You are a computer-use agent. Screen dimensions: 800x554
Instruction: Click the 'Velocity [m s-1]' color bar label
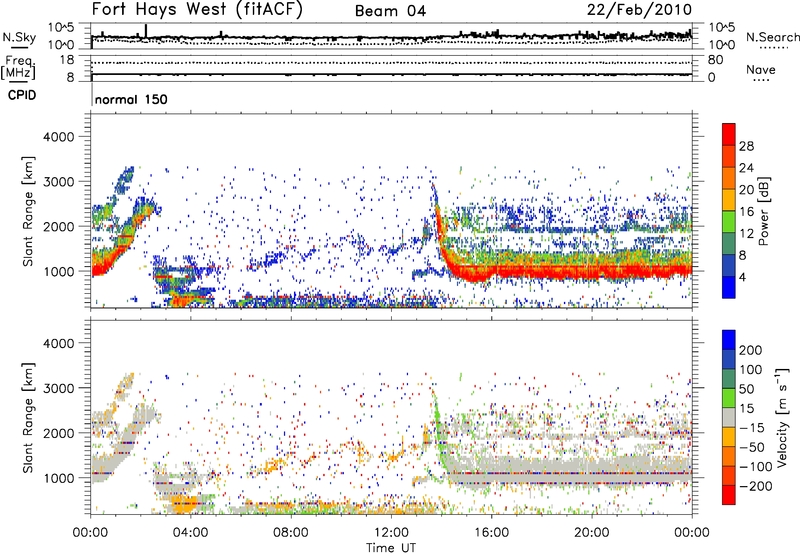tap(783, 417)
